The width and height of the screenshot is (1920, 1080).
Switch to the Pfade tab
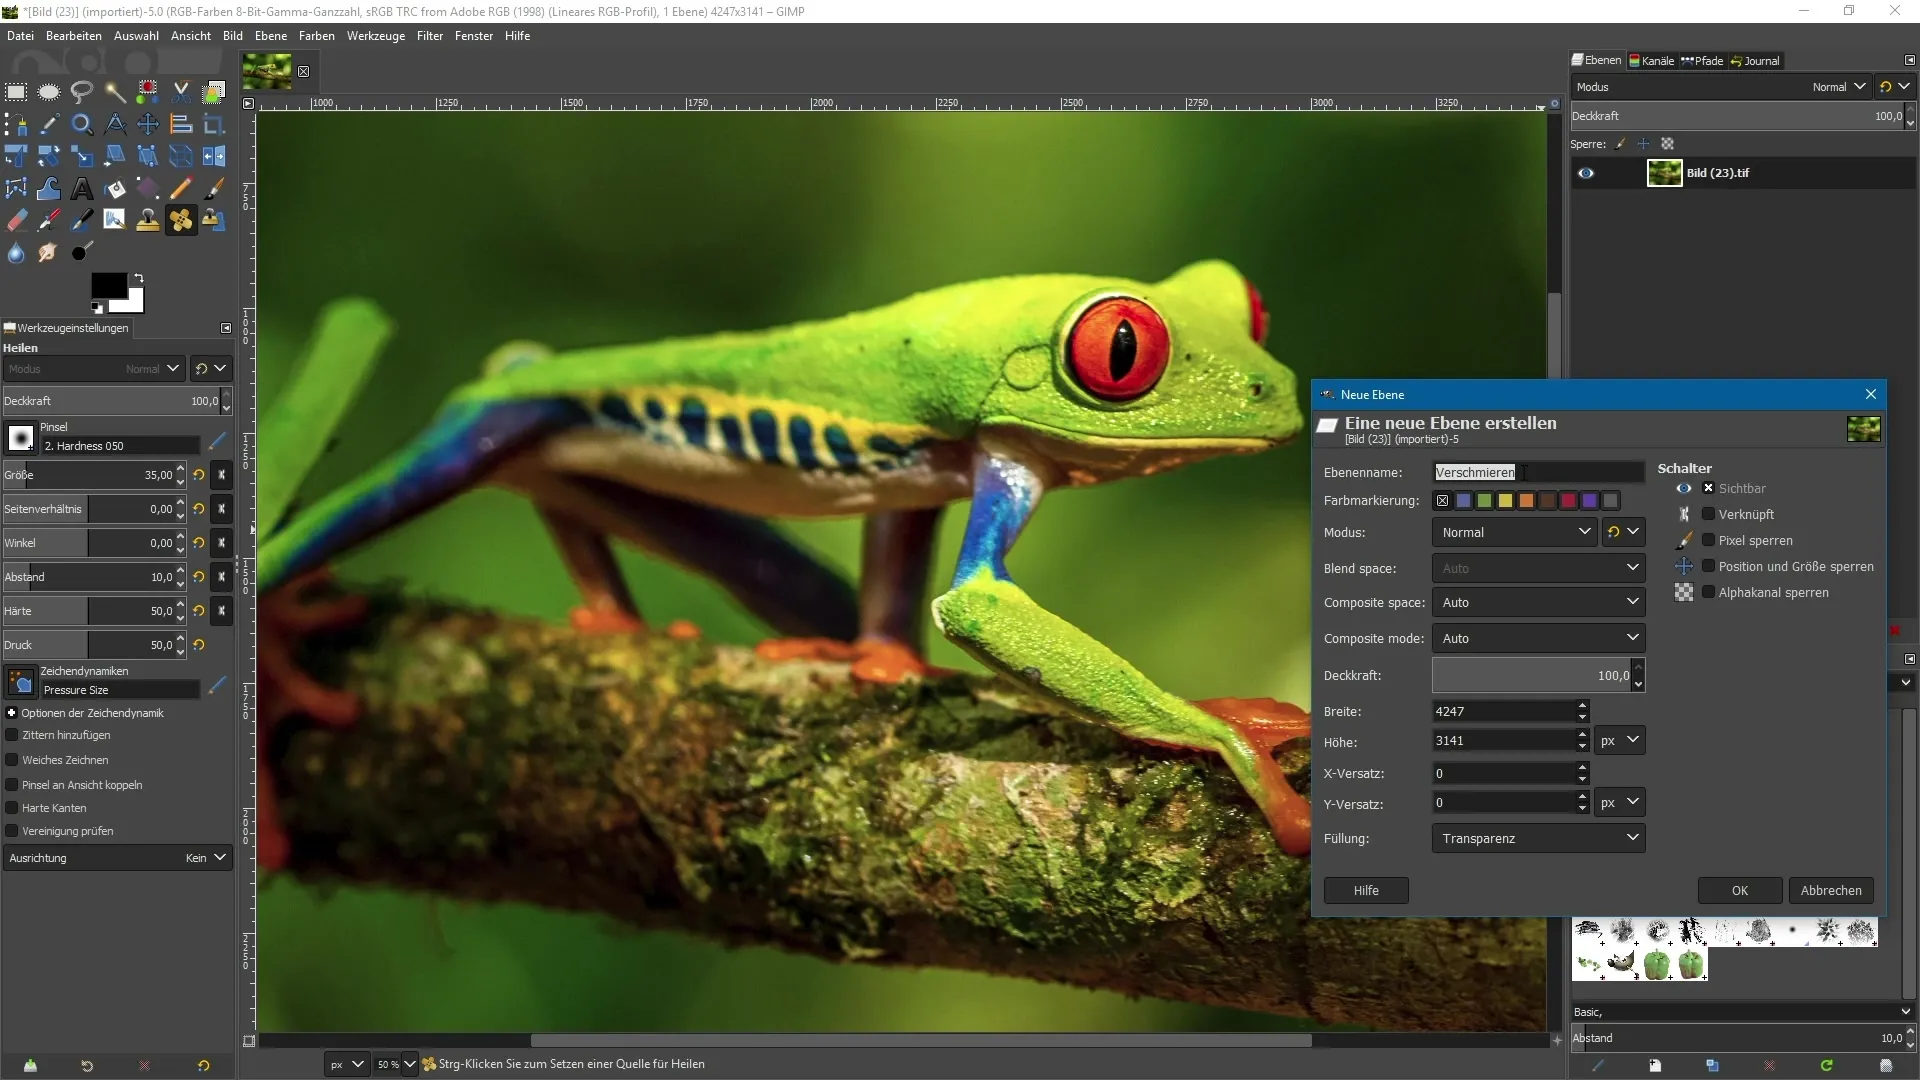pos(1702,61)
